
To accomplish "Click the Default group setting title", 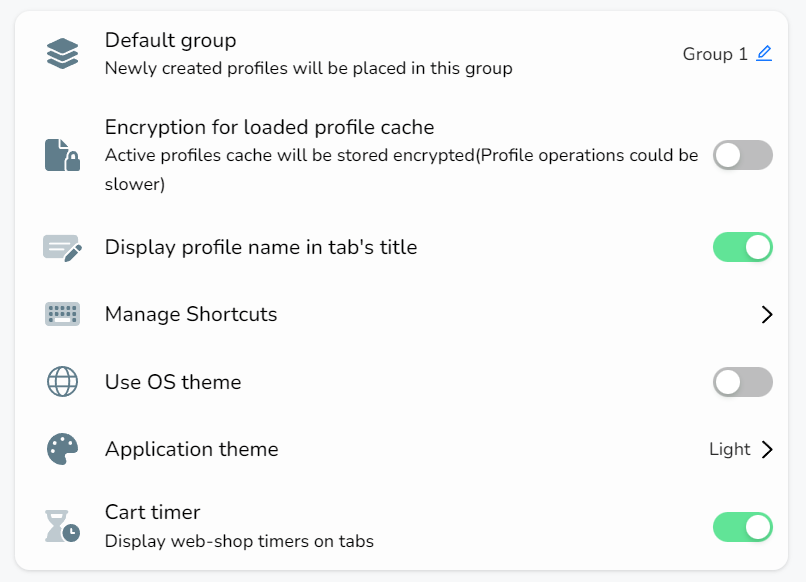I will point(171,41).
